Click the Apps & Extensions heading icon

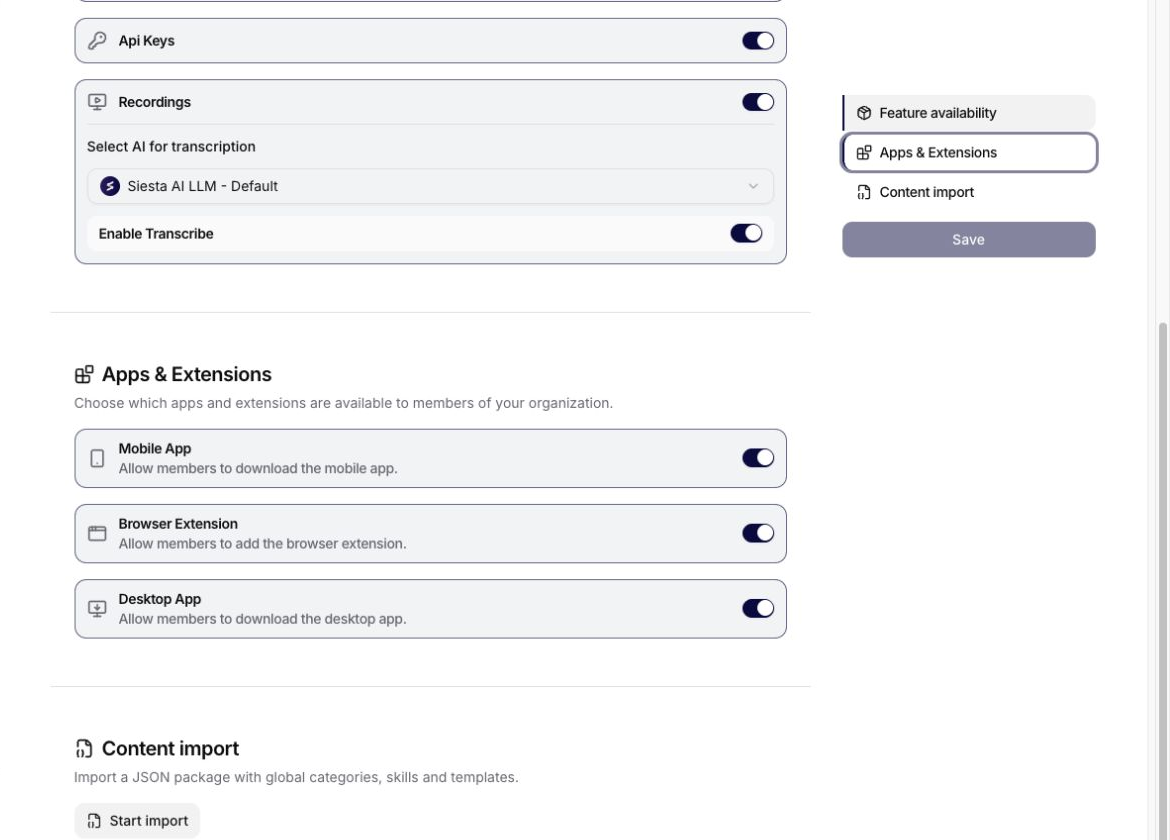(84, 374)
